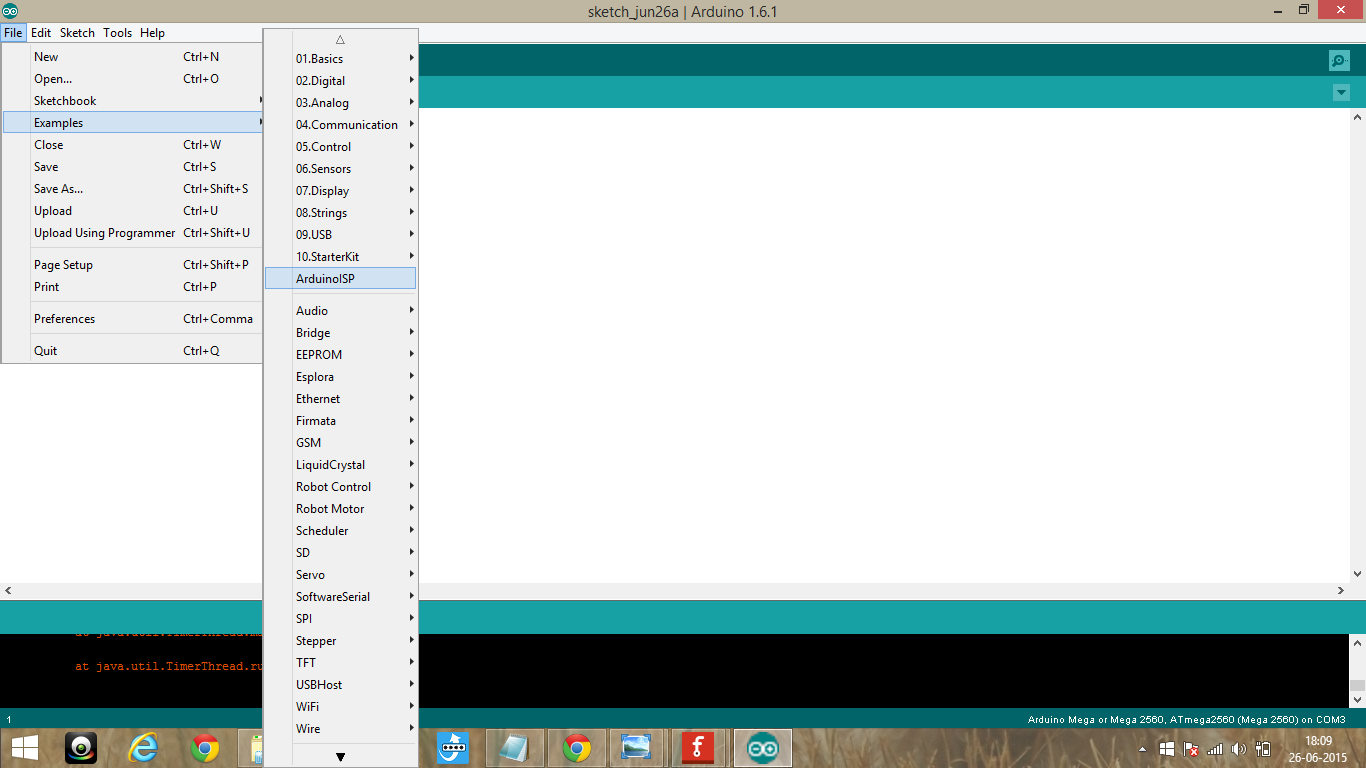Image resolution: width=1366 pixels, height=768 pixels.
Task: Expand the EEPROM library examples
Action: click(x=340, y=355)
